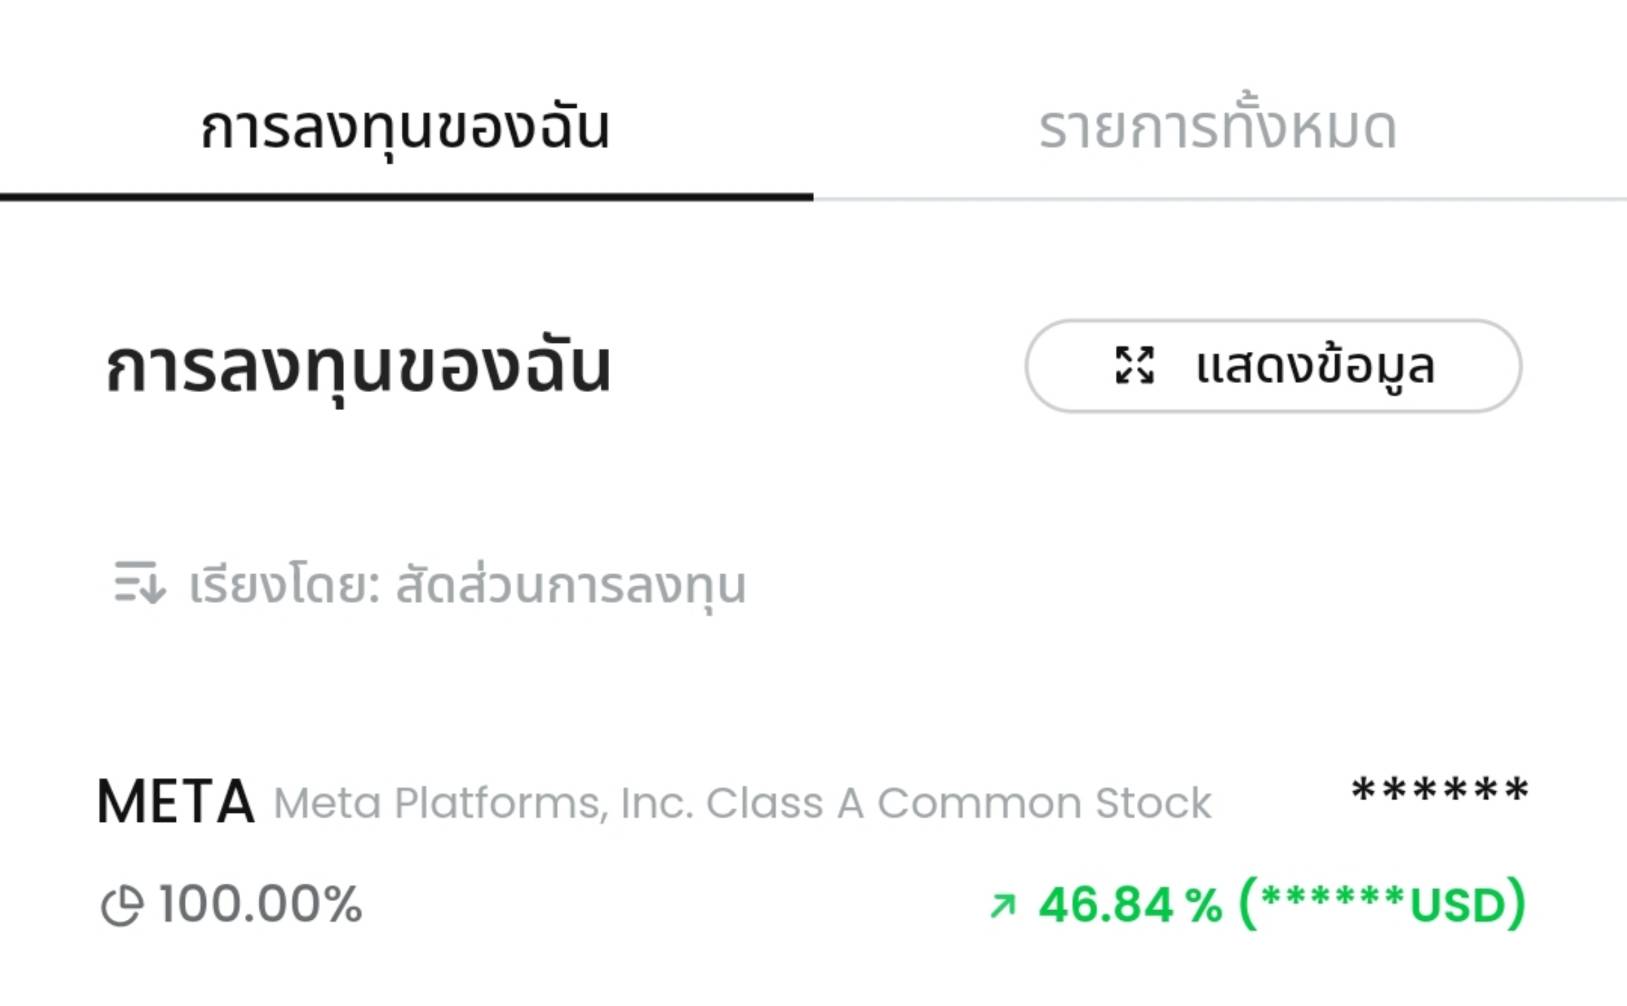The image size is (1627, 1006).
Task: Click the grey inactive tab divider line
Action: coord(1220,199)
